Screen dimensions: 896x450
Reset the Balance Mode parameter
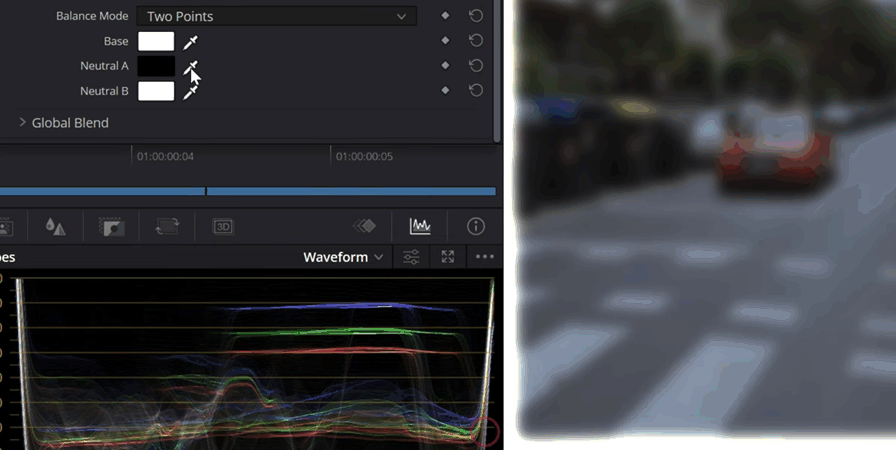click(x=475, y=16)
